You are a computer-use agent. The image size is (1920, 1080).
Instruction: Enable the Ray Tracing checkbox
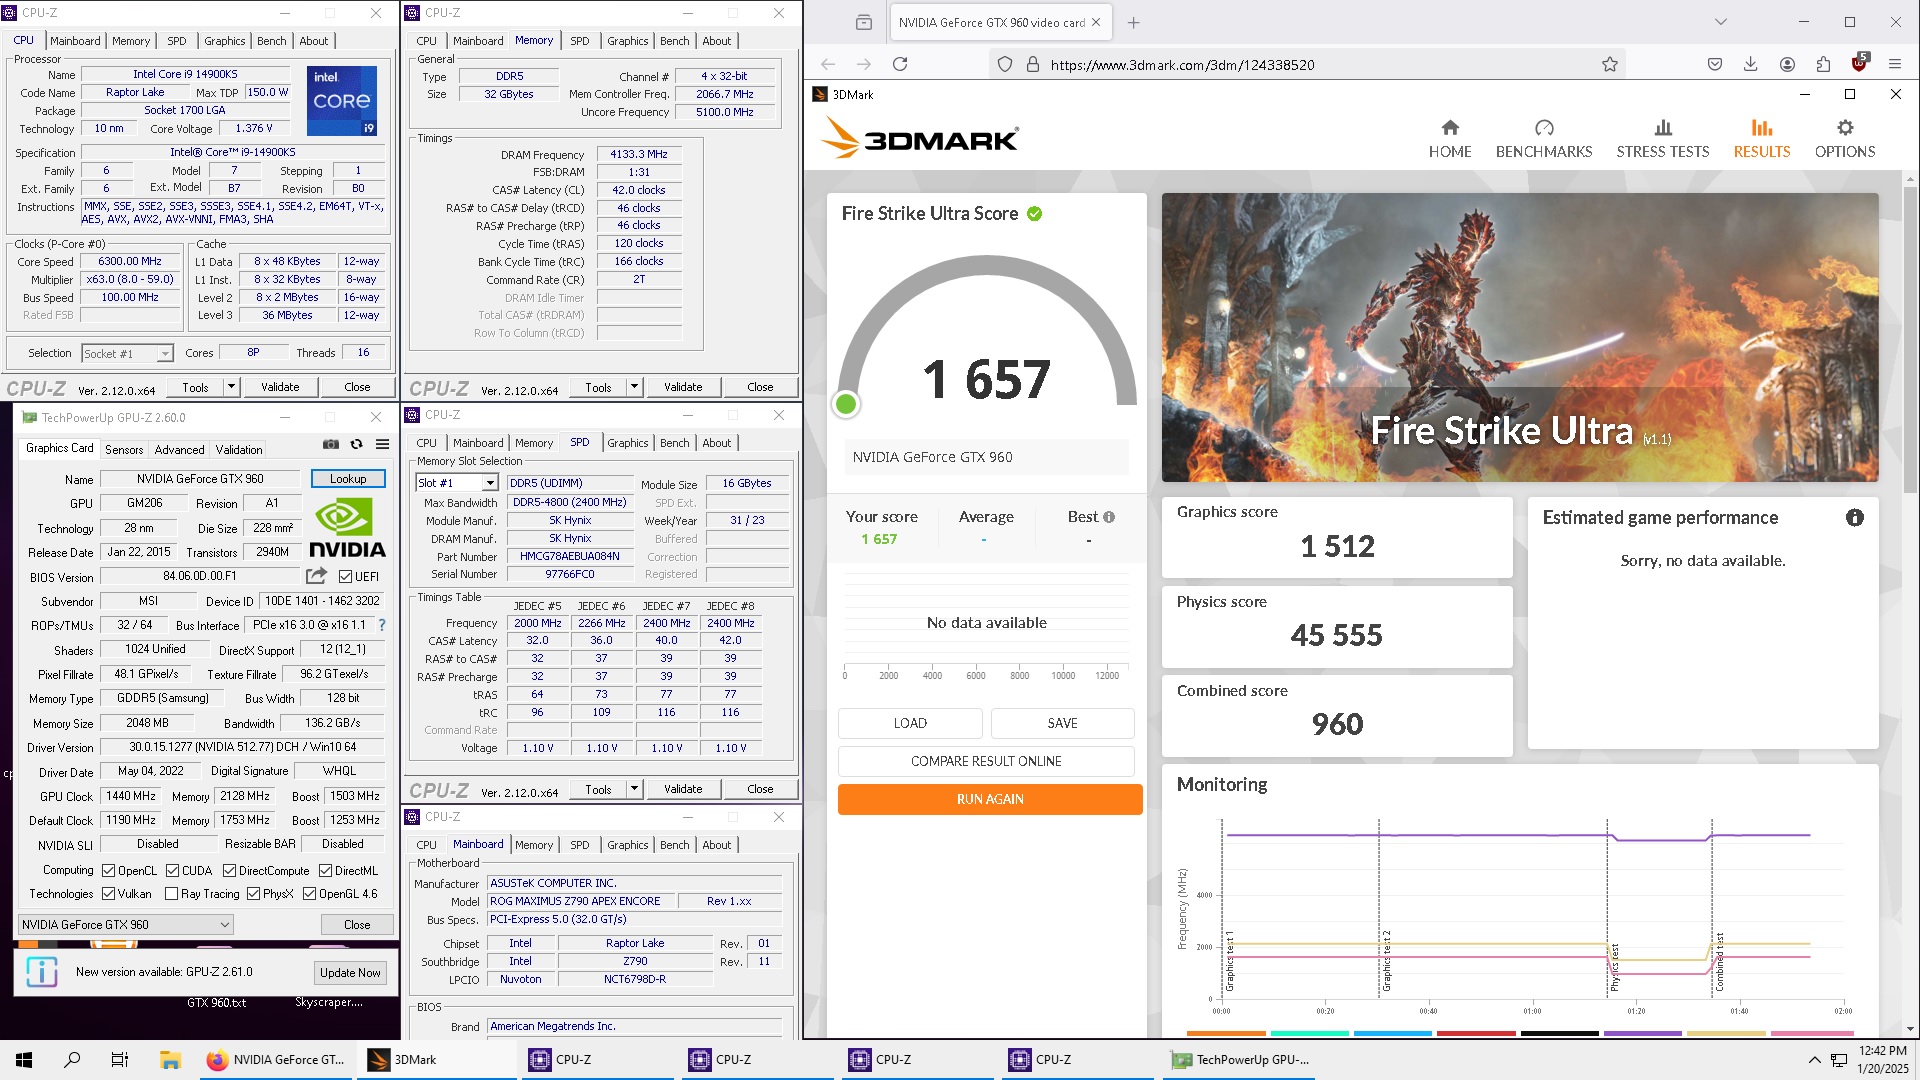pyautogui.click(x=171, y=894)
